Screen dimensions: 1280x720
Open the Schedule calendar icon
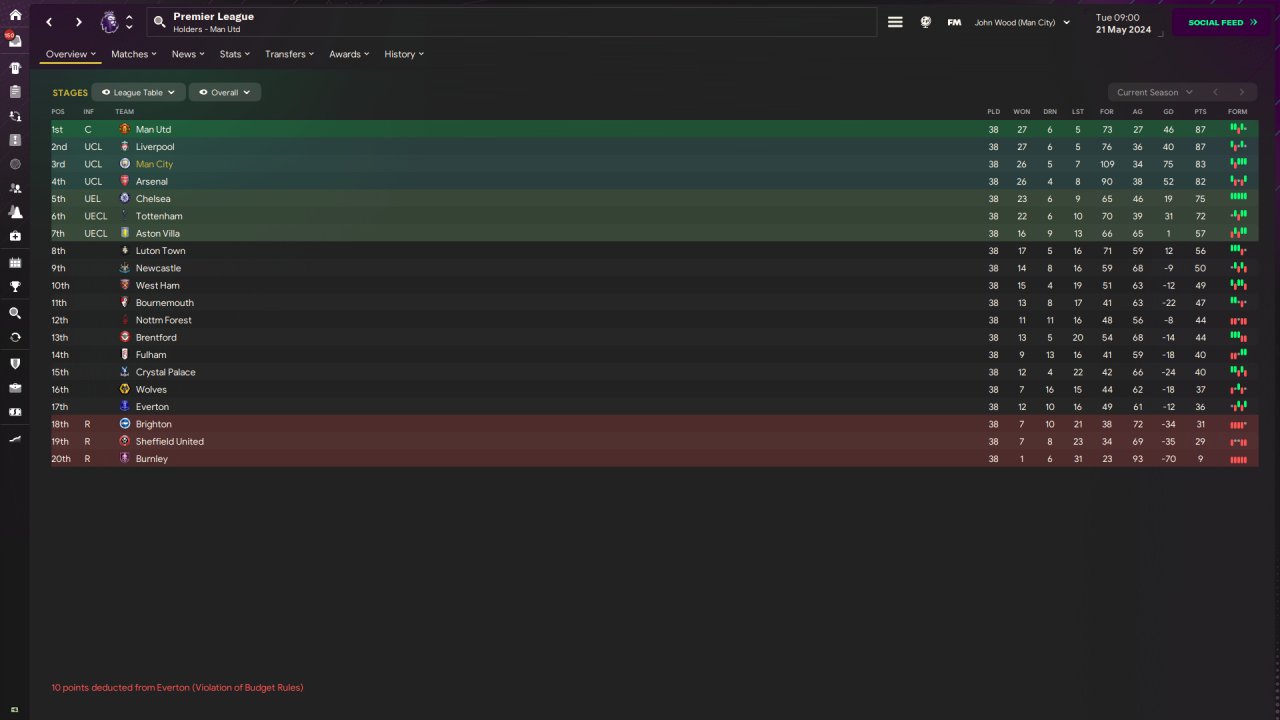coord(15,263)
